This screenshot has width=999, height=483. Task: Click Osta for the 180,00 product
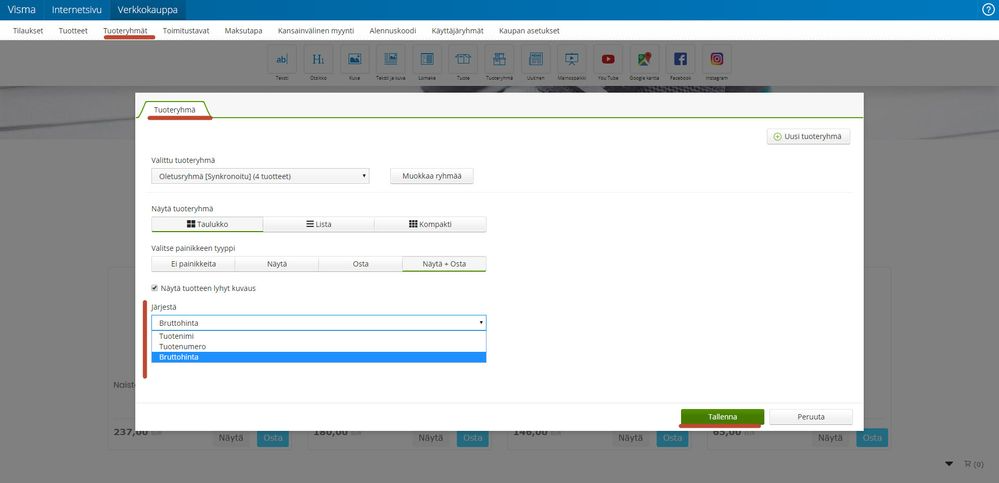tap(473, 438)
